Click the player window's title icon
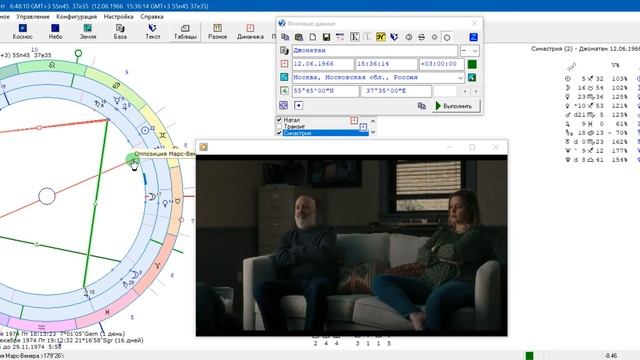Viewport: 640px width, 360px height. (x=203, y=147)
